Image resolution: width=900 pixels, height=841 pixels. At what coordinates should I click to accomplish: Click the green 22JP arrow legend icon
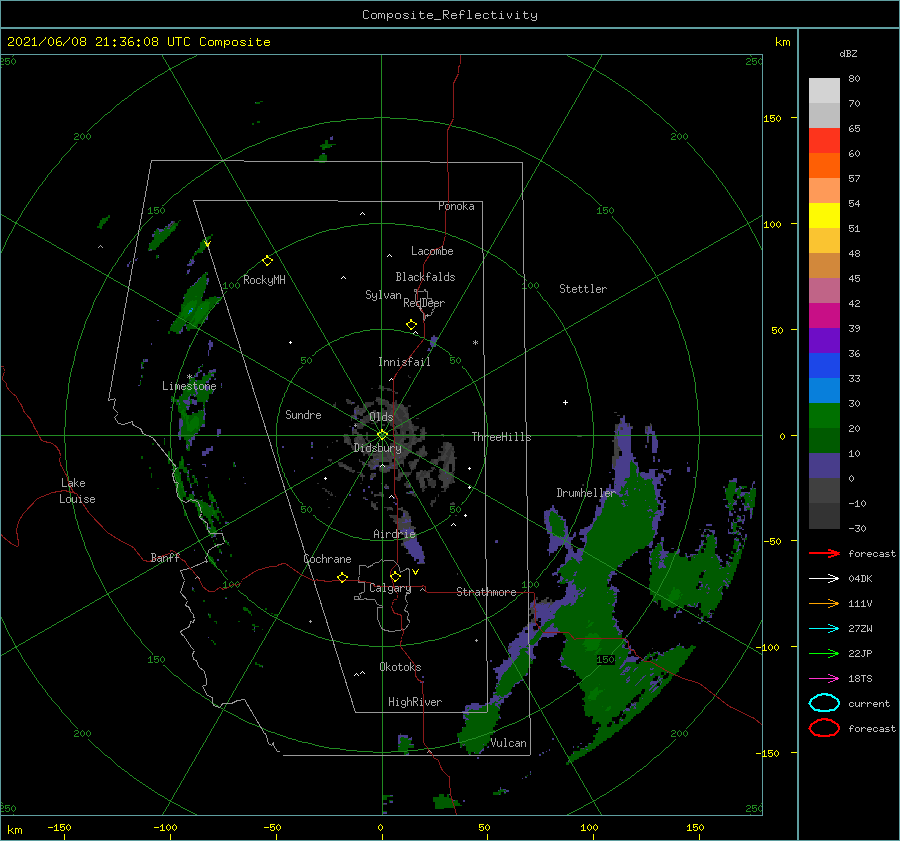coord(824,653)
